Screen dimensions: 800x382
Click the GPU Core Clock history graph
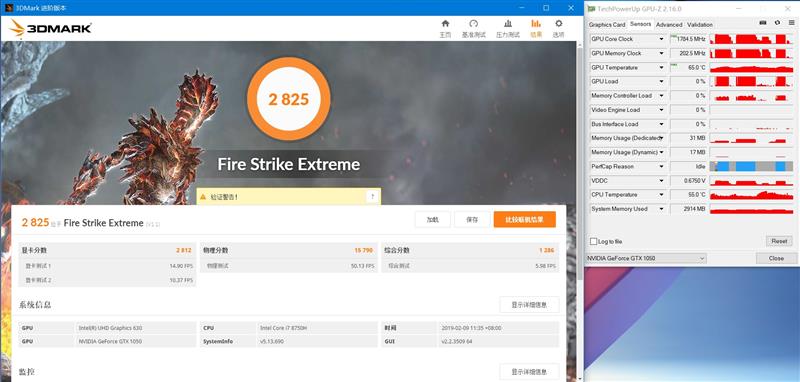751,39
